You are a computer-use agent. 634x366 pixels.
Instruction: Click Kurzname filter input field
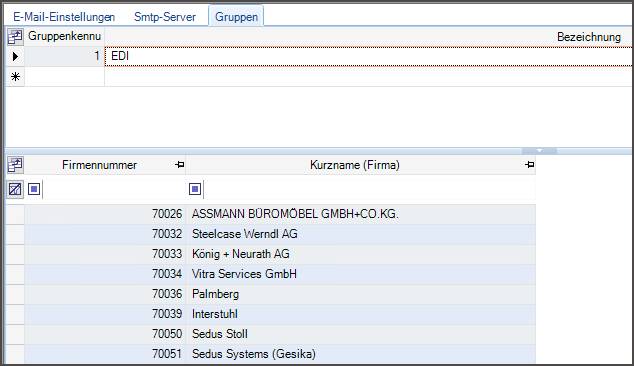[369, 189]
